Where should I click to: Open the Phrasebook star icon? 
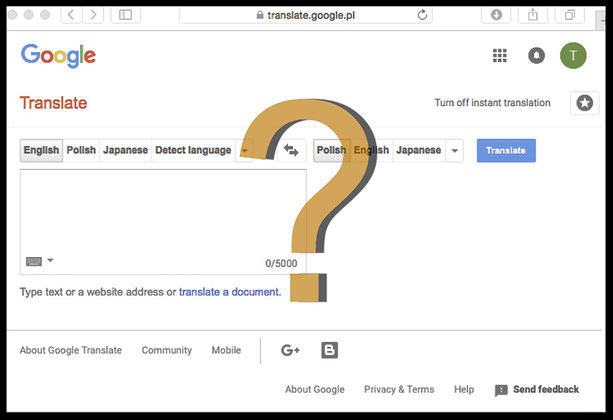(584, 103)
